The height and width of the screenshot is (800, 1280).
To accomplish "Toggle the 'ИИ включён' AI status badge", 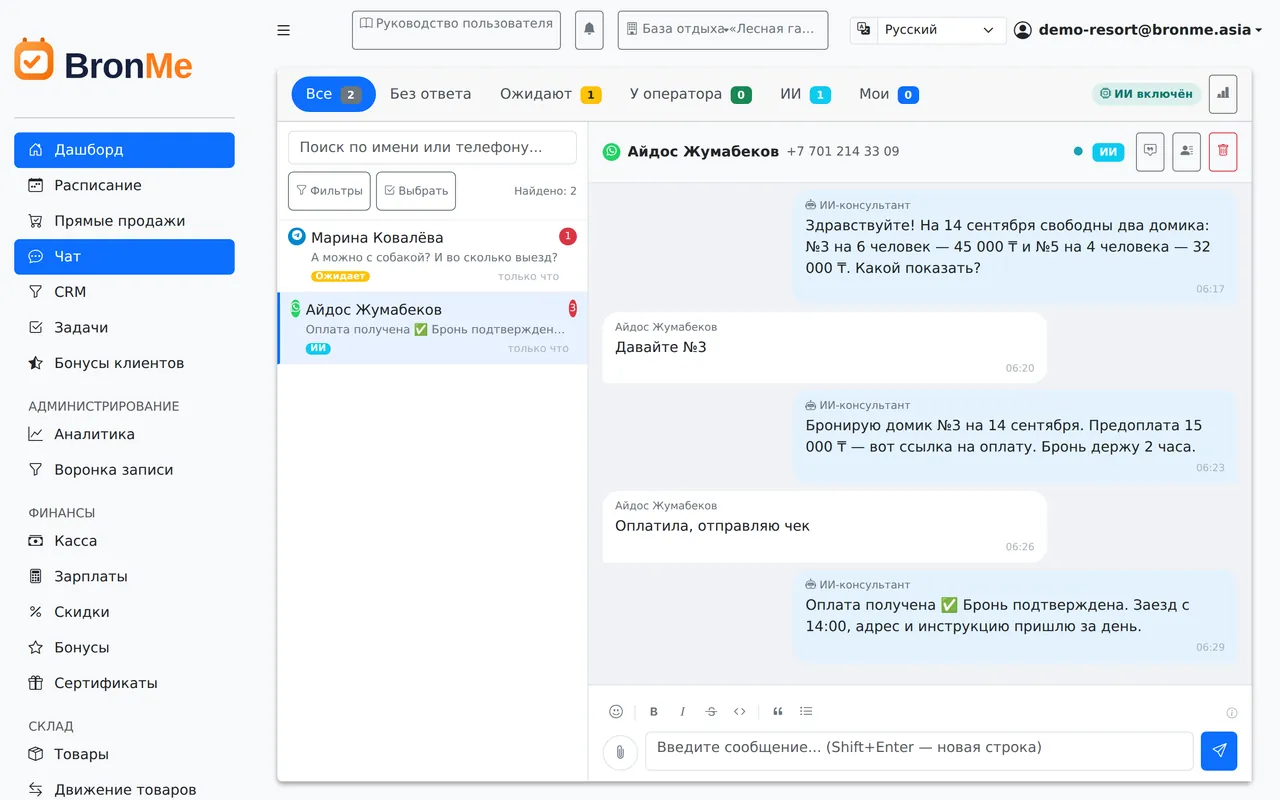I will [1146, 94].
